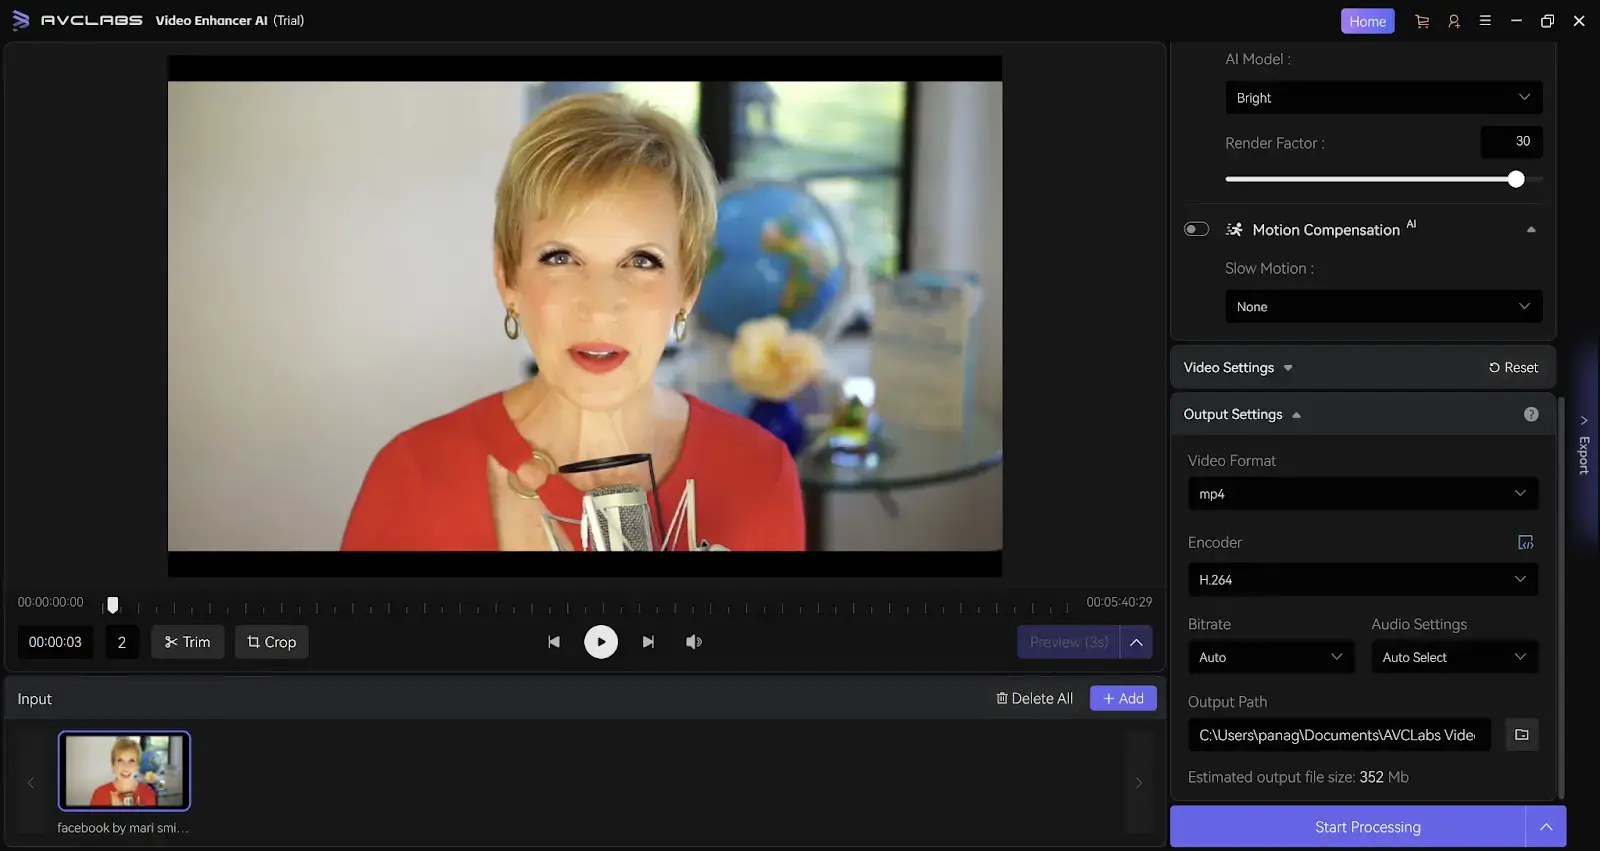The height and width of the screenshot is (851, 1600).
Task: Click the Motion Compensation running figure icon
Action: click(x=1235, y=230)
